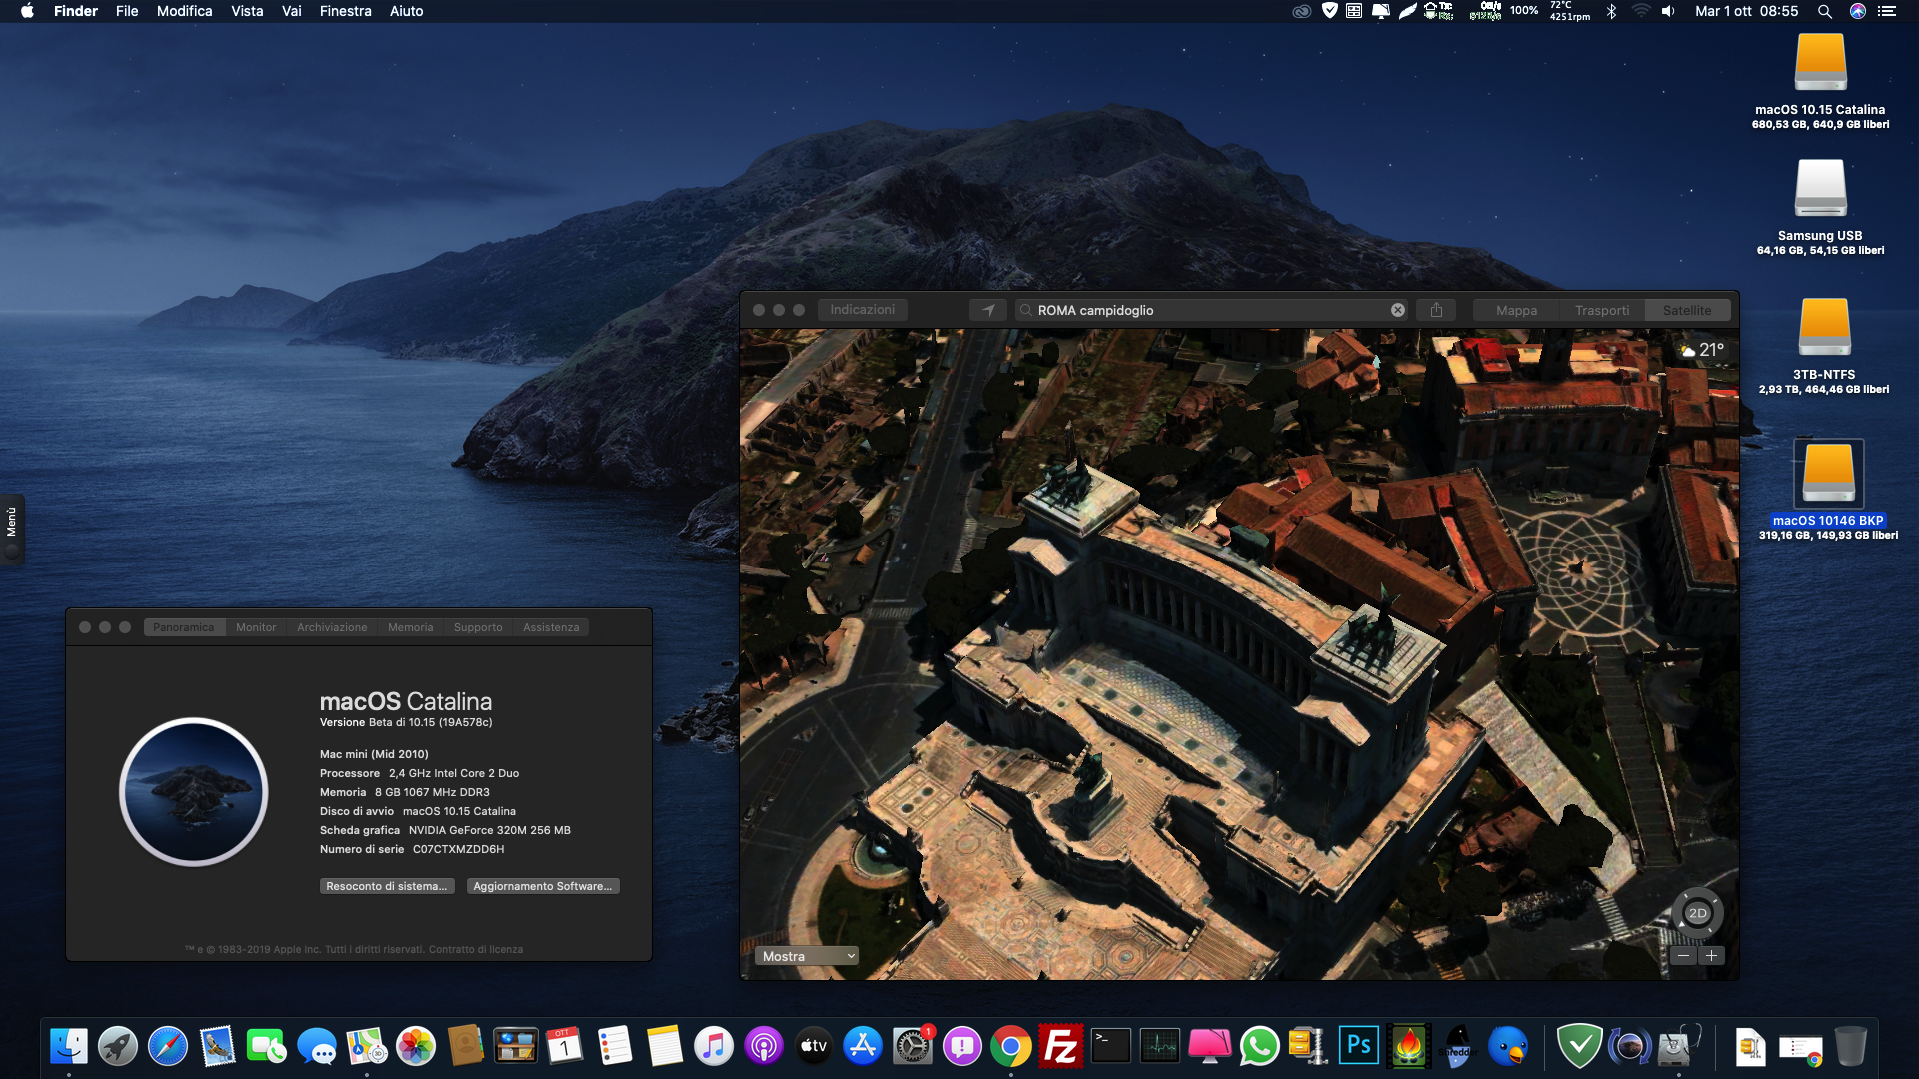
Task: Switch to the Assistenza tab
Action: click(551, 627)
